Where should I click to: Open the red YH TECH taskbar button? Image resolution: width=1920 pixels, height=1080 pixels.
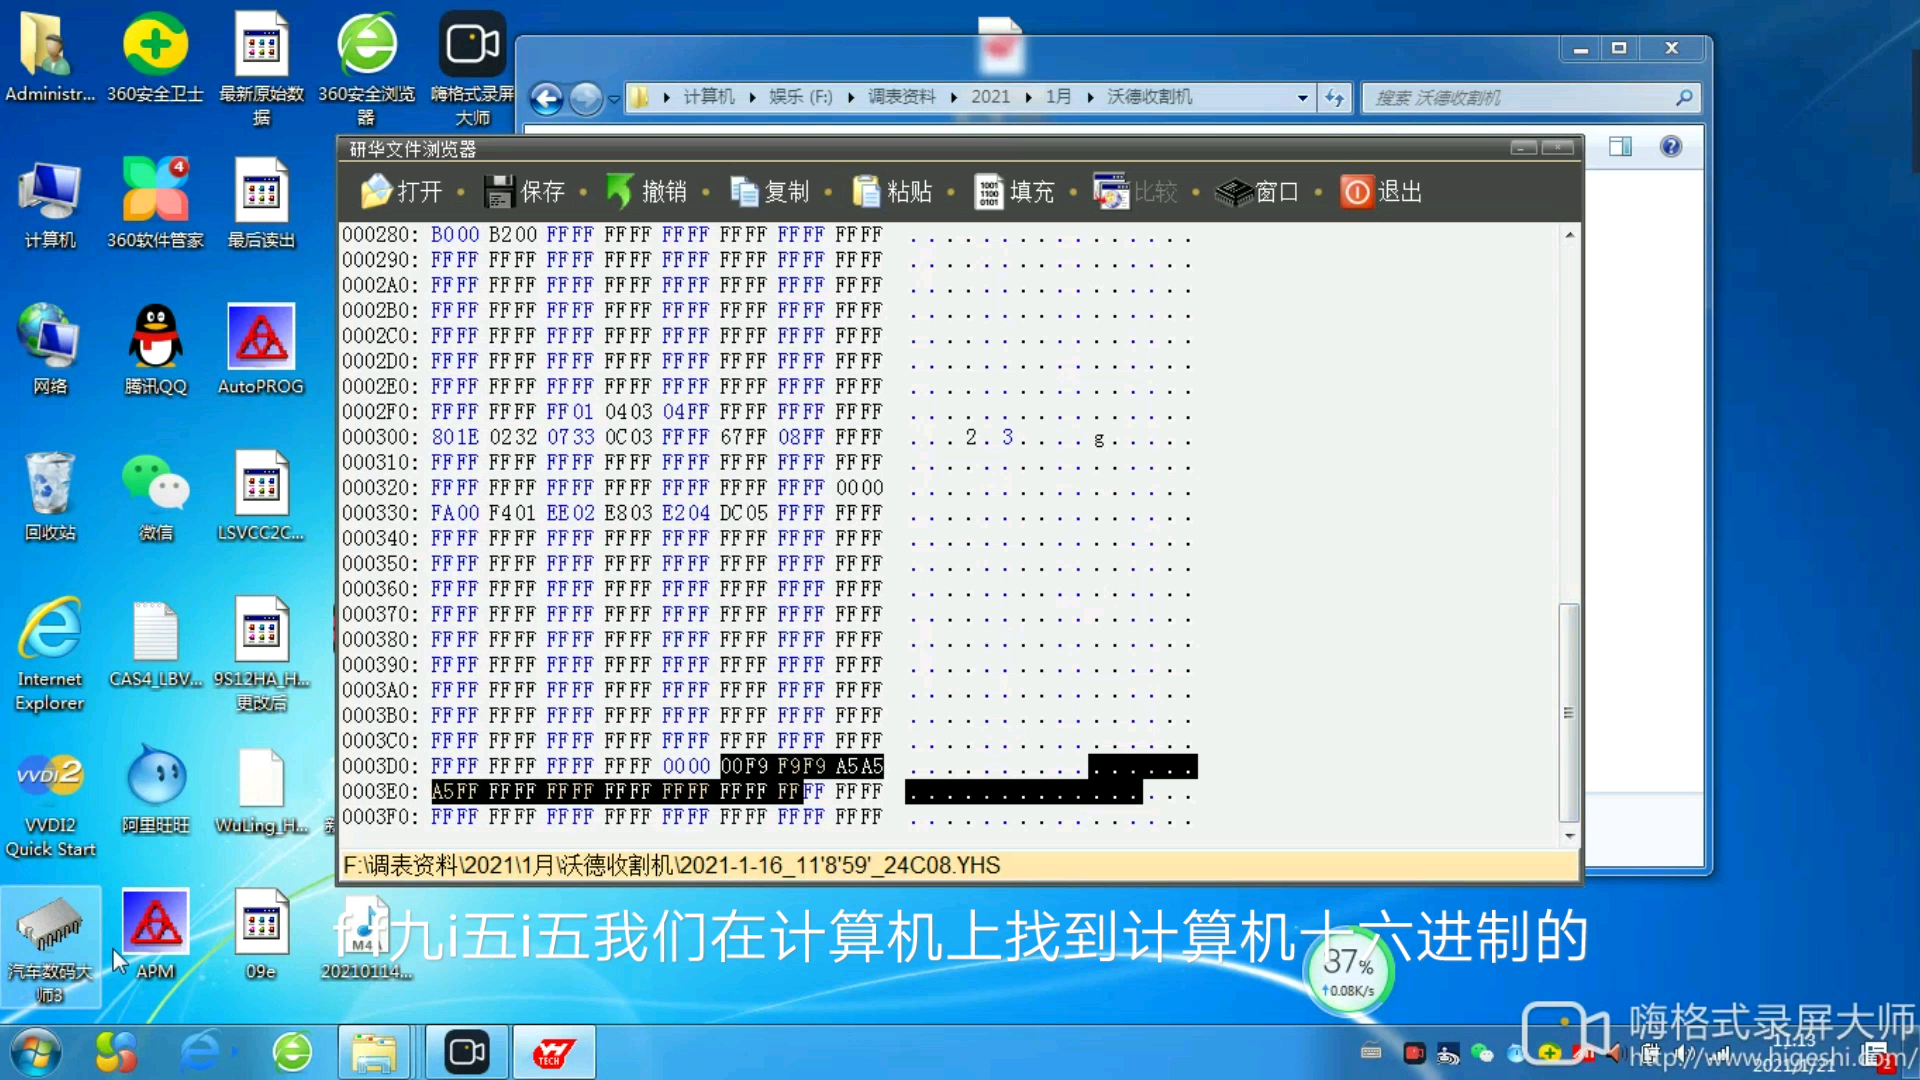[553, 1052]
